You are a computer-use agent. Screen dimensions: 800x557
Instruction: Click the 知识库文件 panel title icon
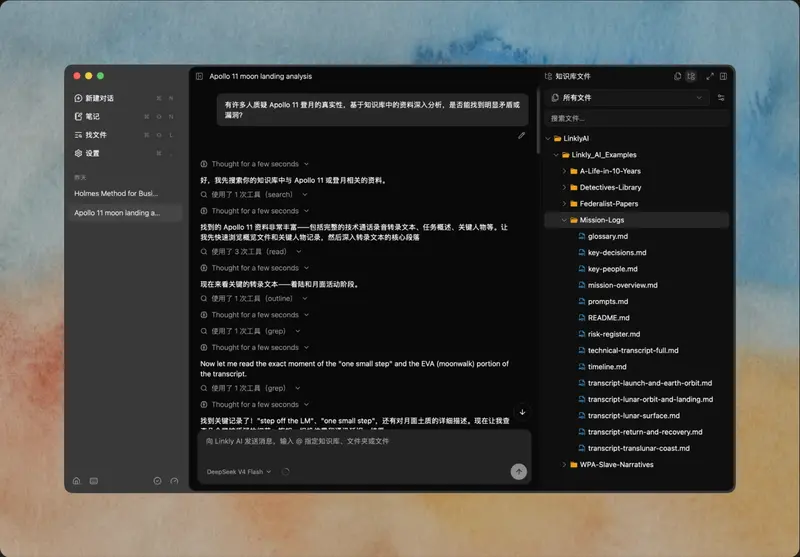pyautogui.click(x=548, y=76)
